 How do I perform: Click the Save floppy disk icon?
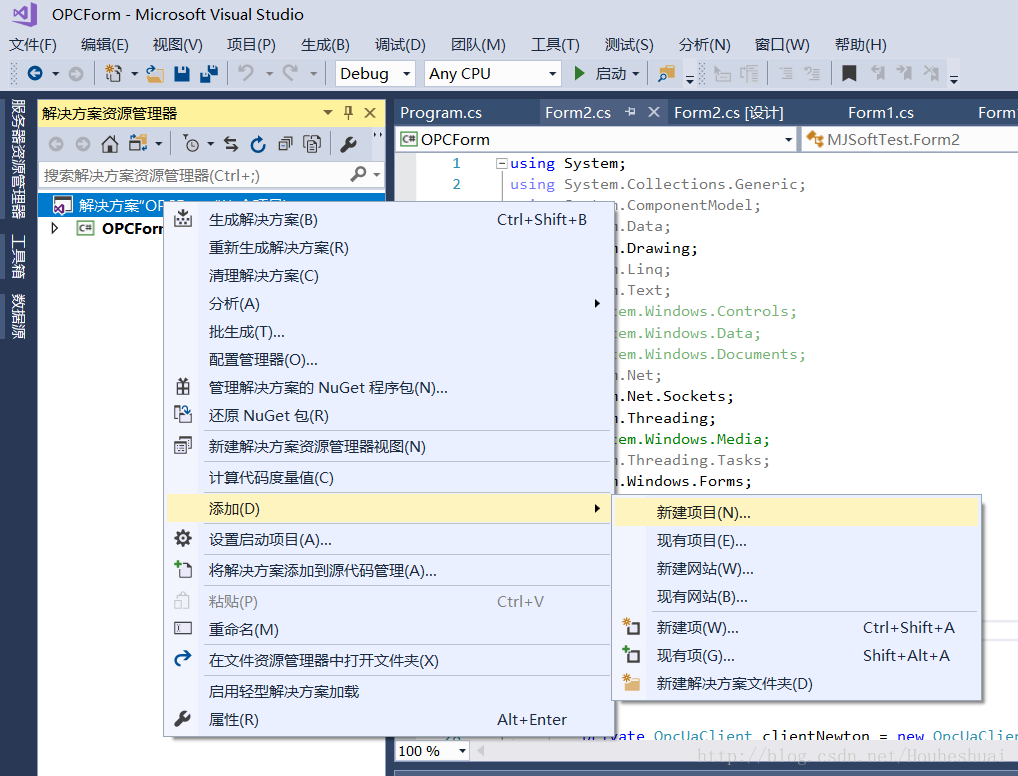(x=182, y=73)
